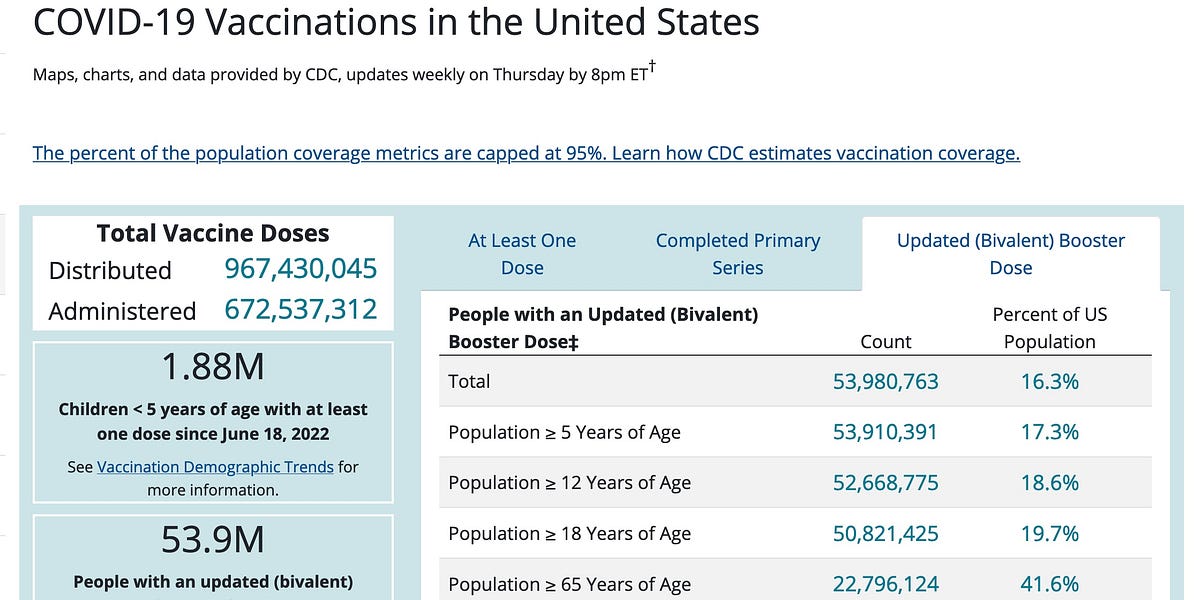Screen dimensions: 1200x600
Task: Click the 41.6% value for ages 65 and older
Action: pos(1049,583)
